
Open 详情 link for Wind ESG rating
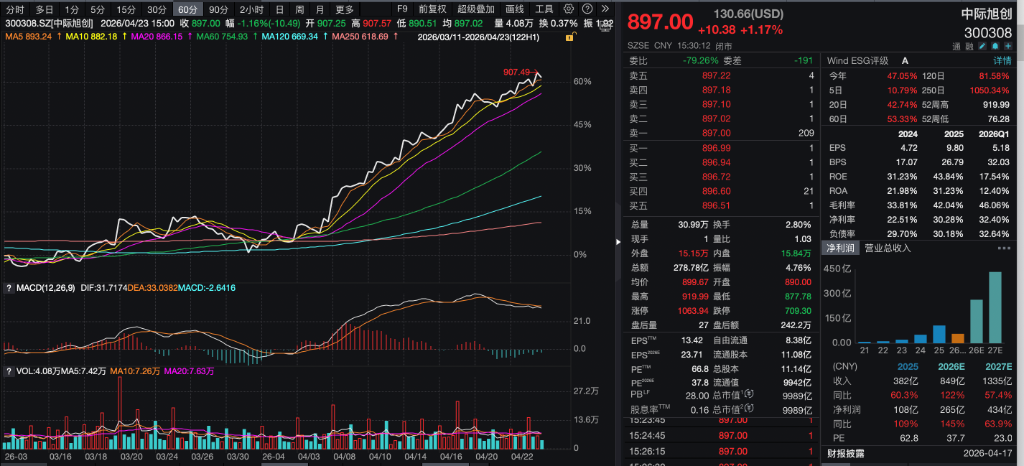coord(1002,61)
